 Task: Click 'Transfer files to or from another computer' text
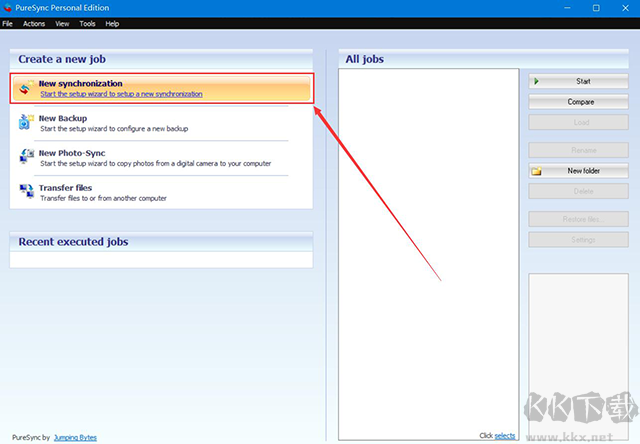pos(103,198)
